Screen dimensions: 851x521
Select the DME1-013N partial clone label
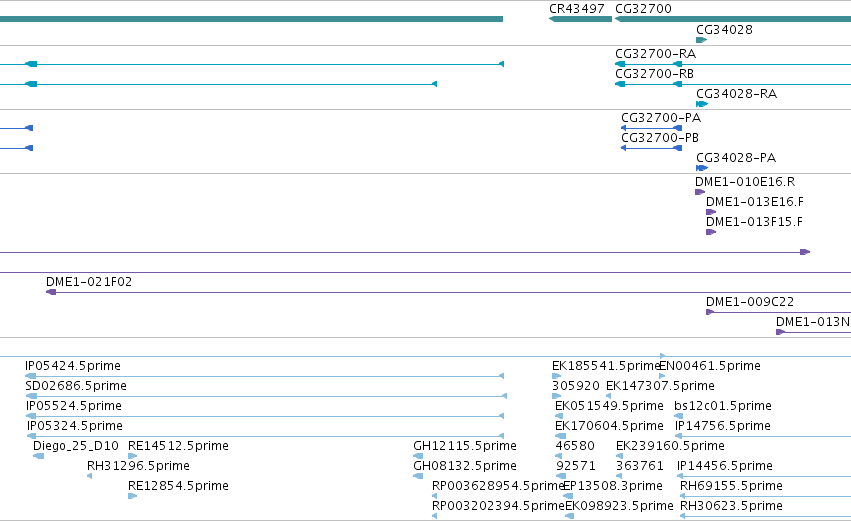(813, 322)
